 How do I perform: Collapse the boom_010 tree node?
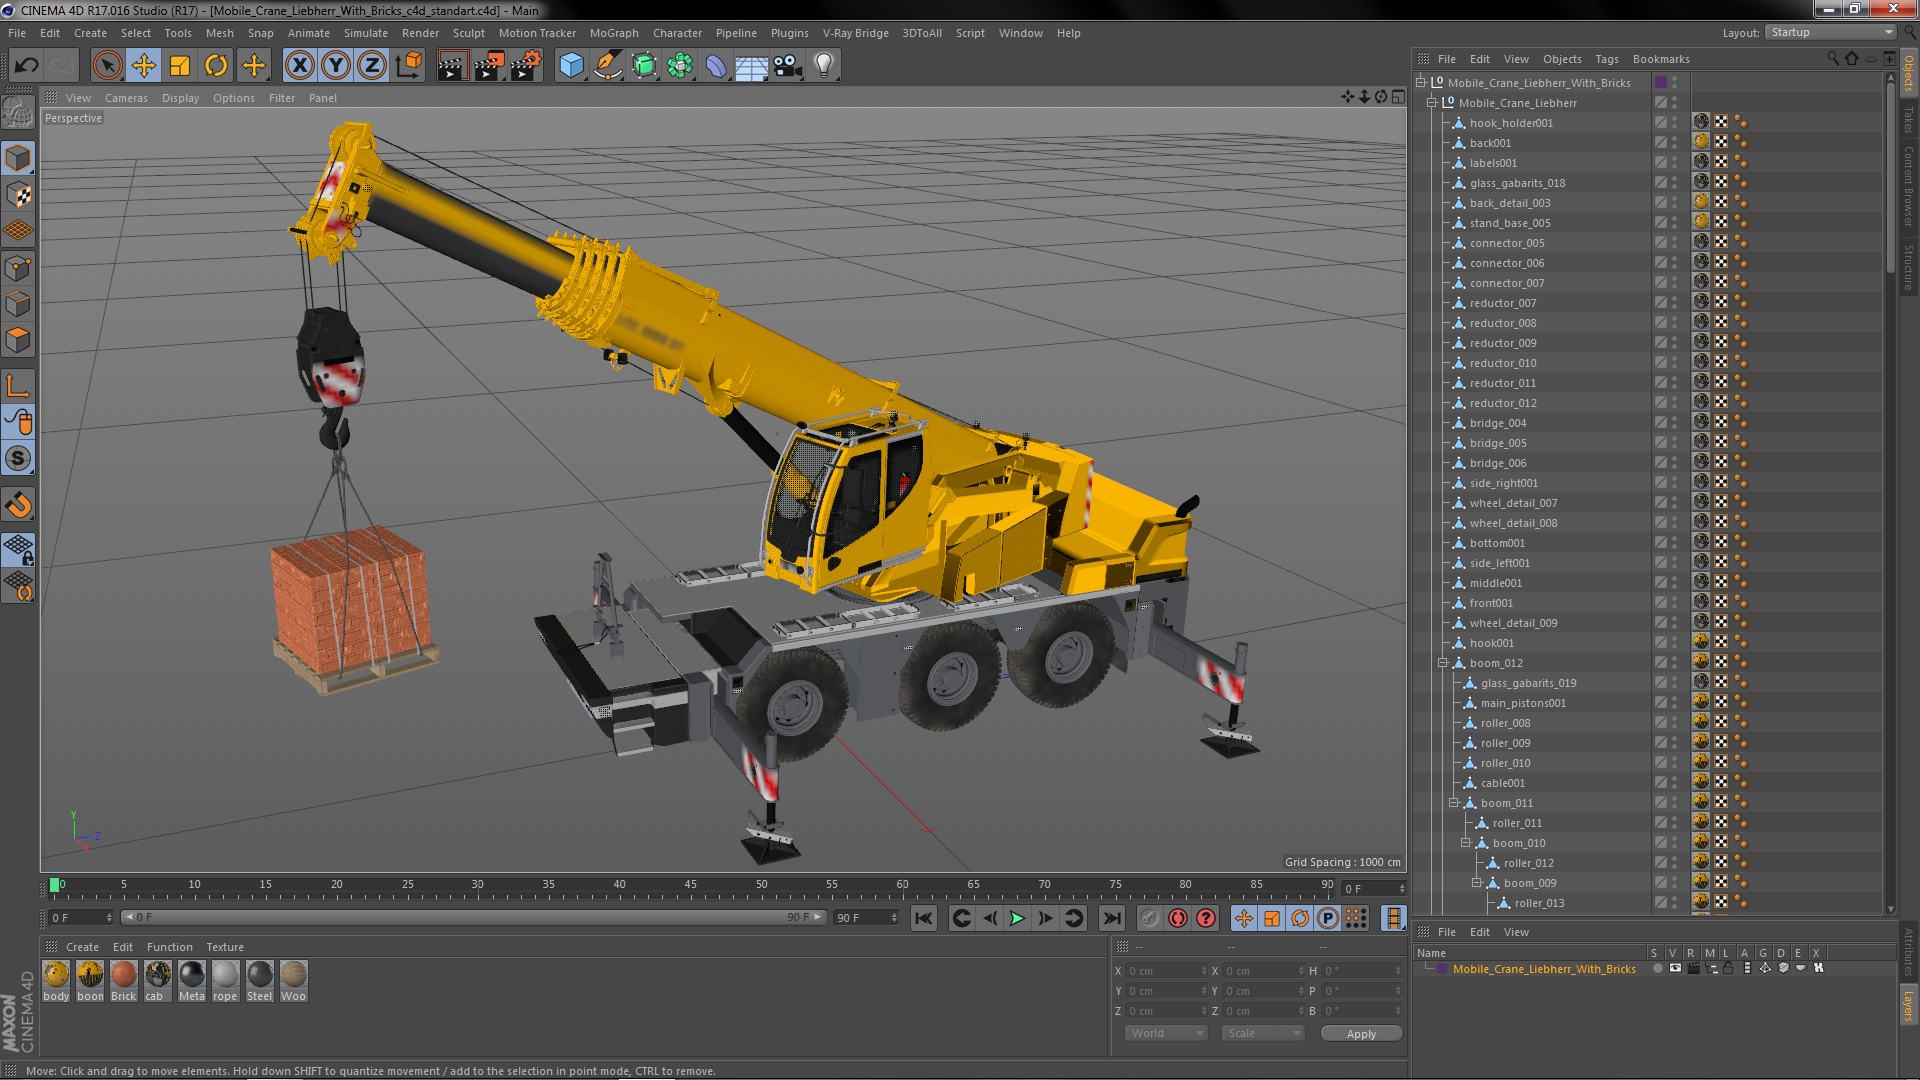pyautogui.click(x=1466, y=843)
